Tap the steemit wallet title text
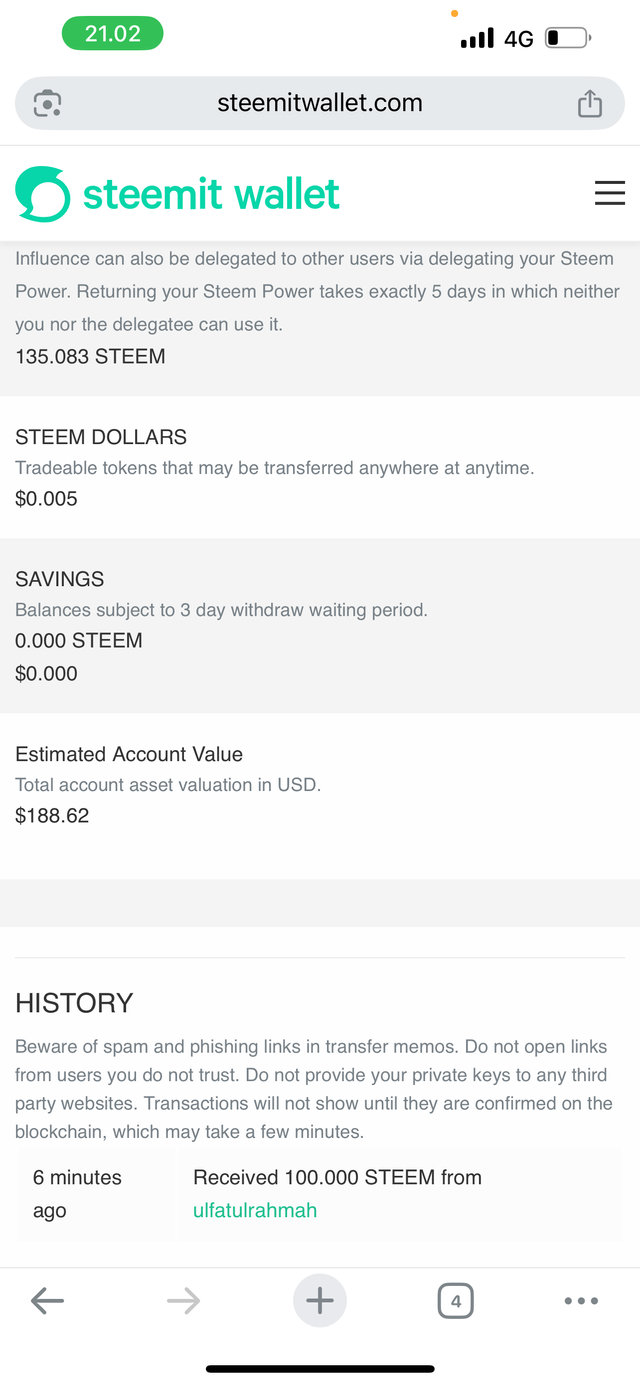Screen dimensions: 640x1385 (x=211, y=194)
